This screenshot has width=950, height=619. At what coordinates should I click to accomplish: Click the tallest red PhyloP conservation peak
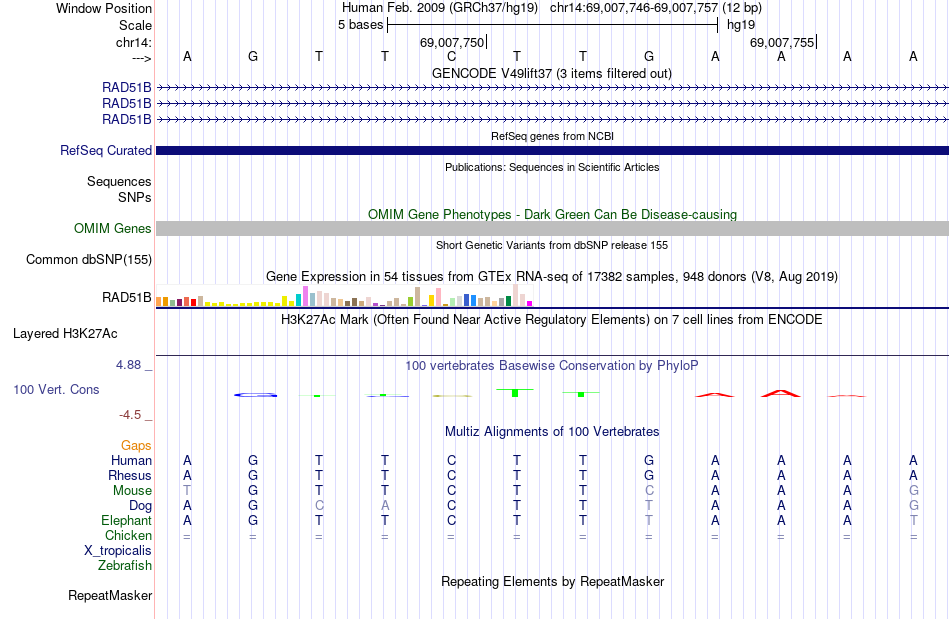click(x=781, y=393)
